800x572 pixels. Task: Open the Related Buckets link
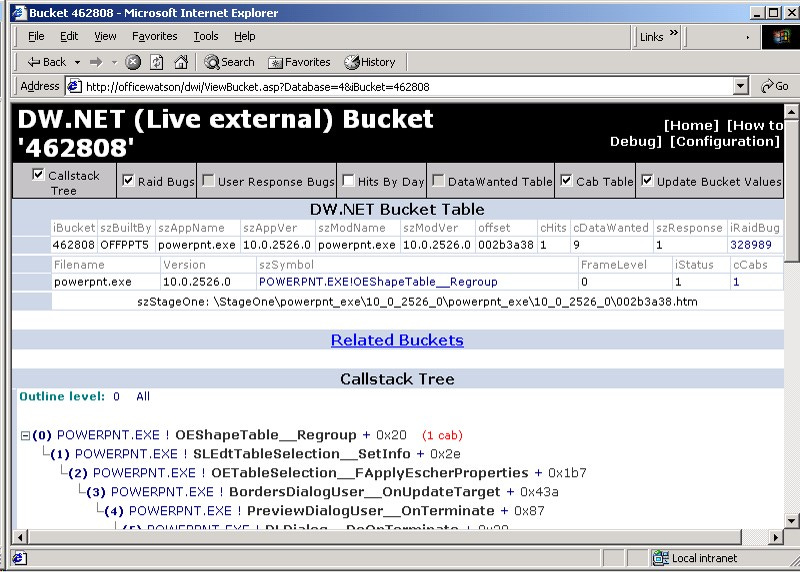[x=397, y=340]
